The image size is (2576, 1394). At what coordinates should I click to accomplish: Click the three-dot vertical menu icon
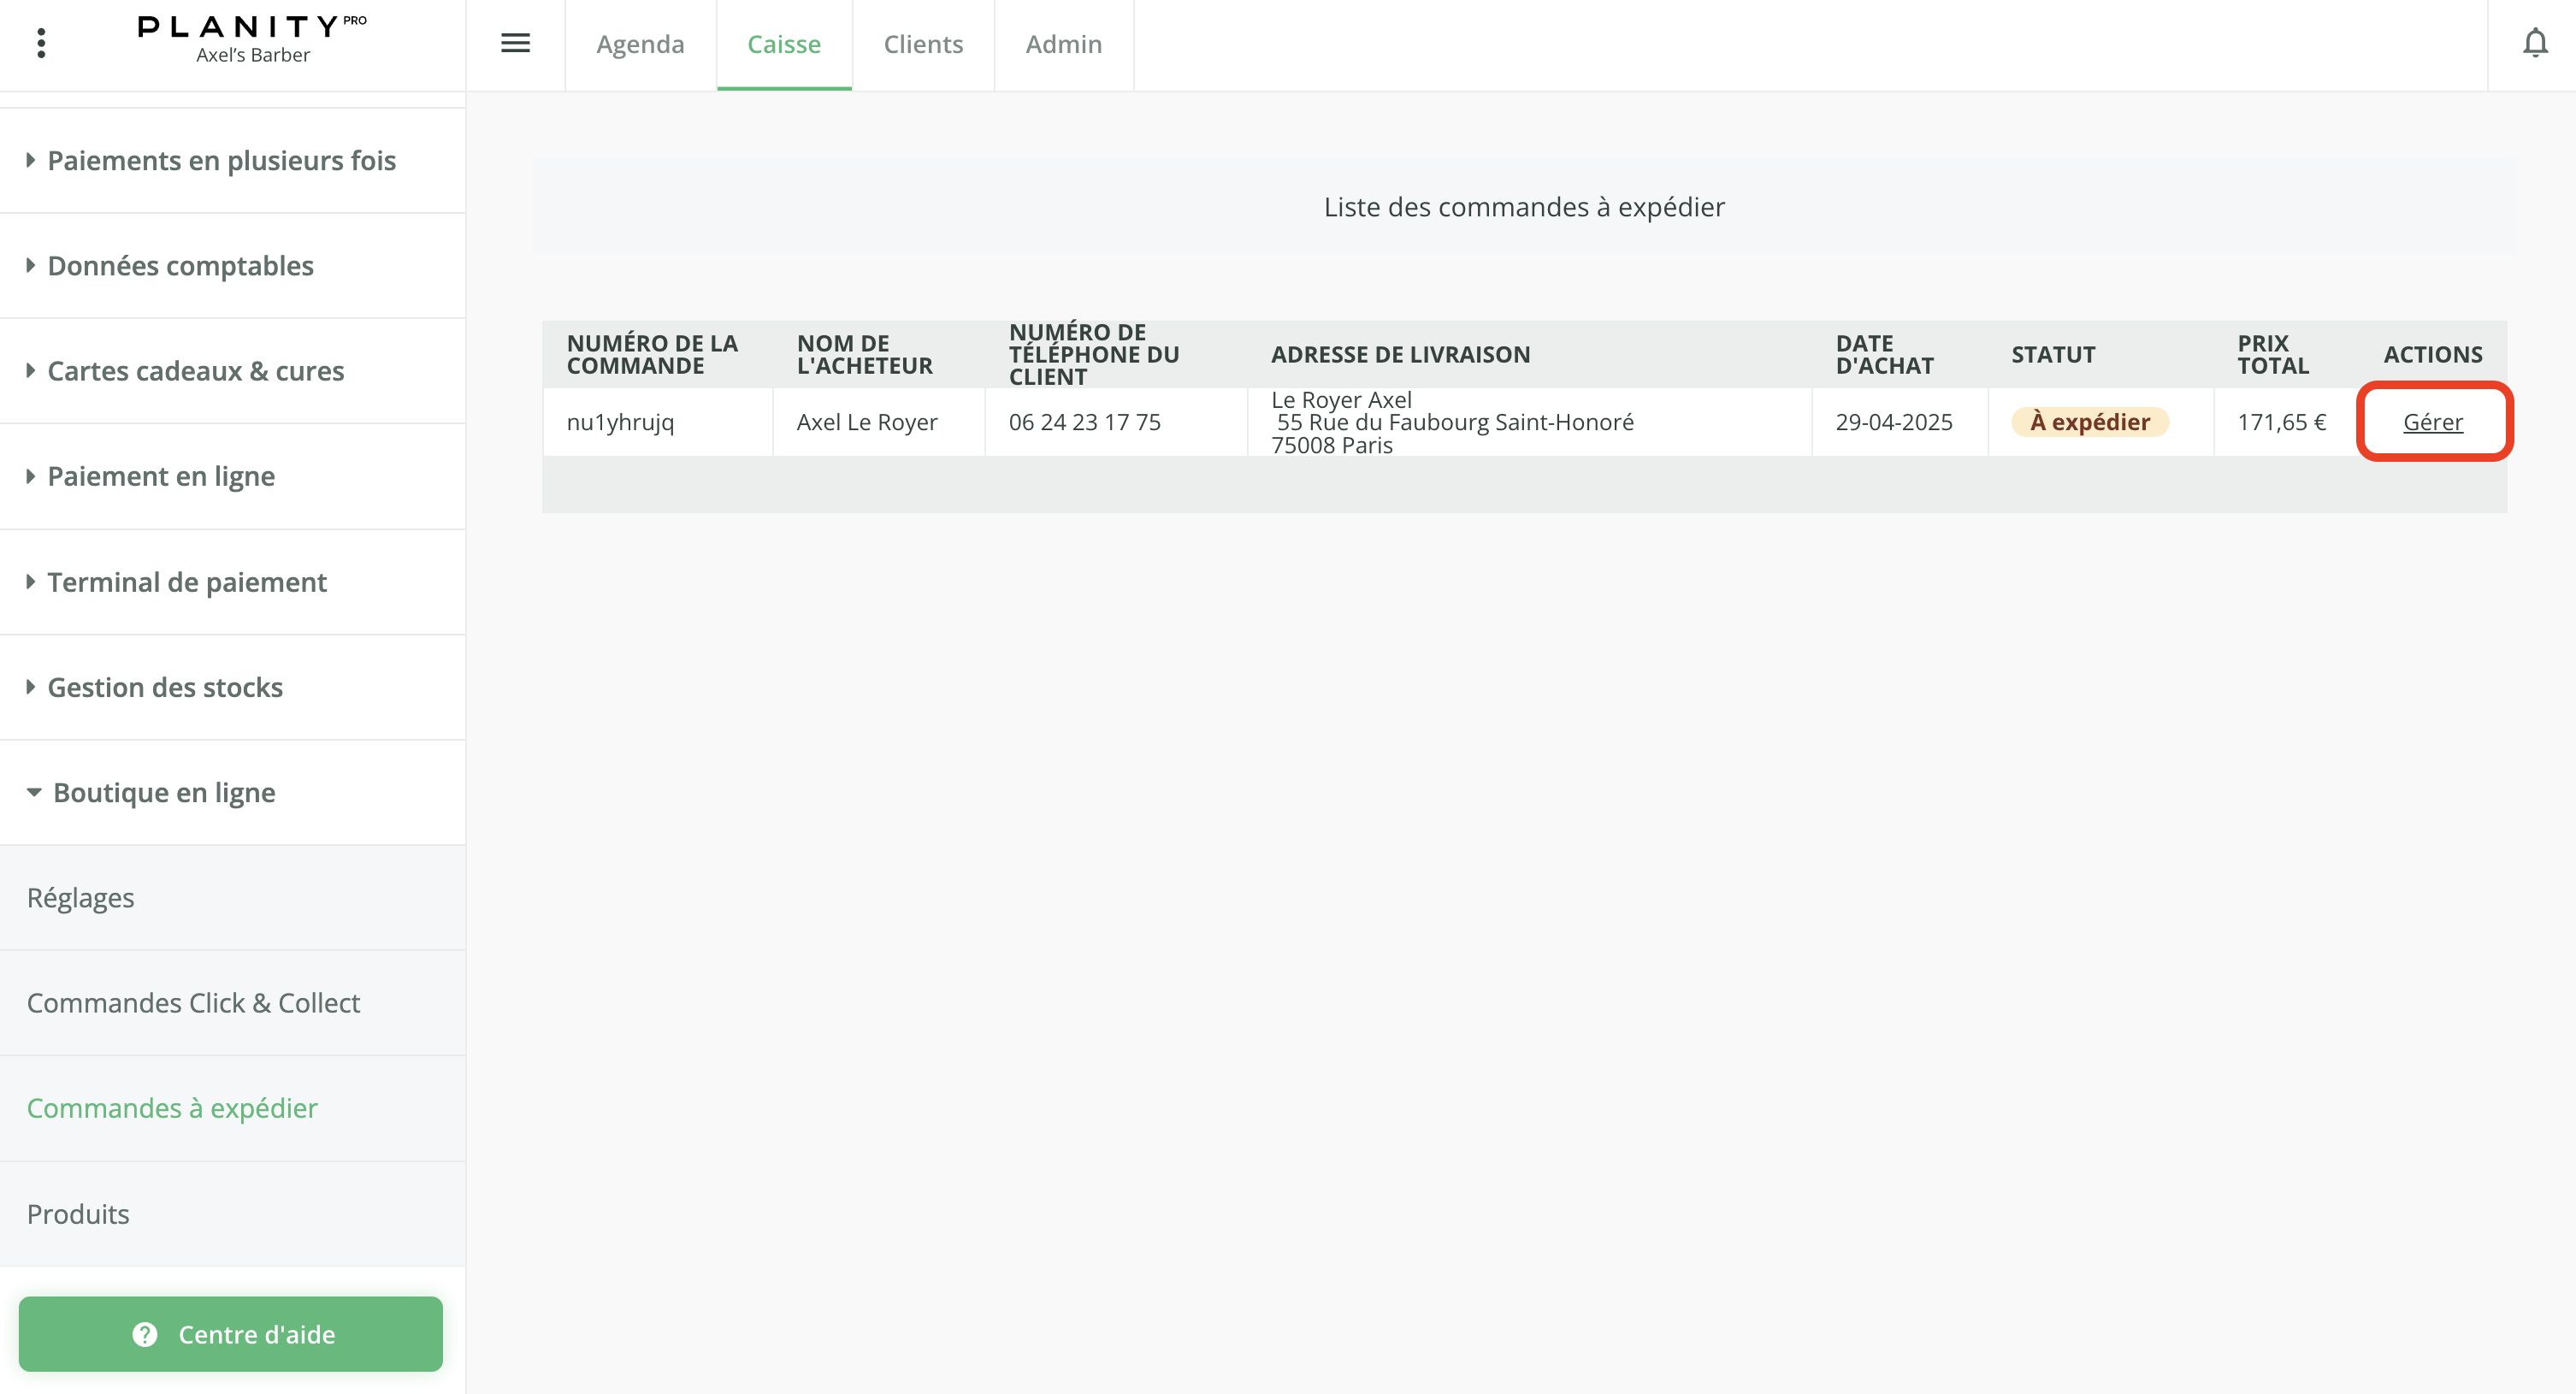(x=41, y=43)
